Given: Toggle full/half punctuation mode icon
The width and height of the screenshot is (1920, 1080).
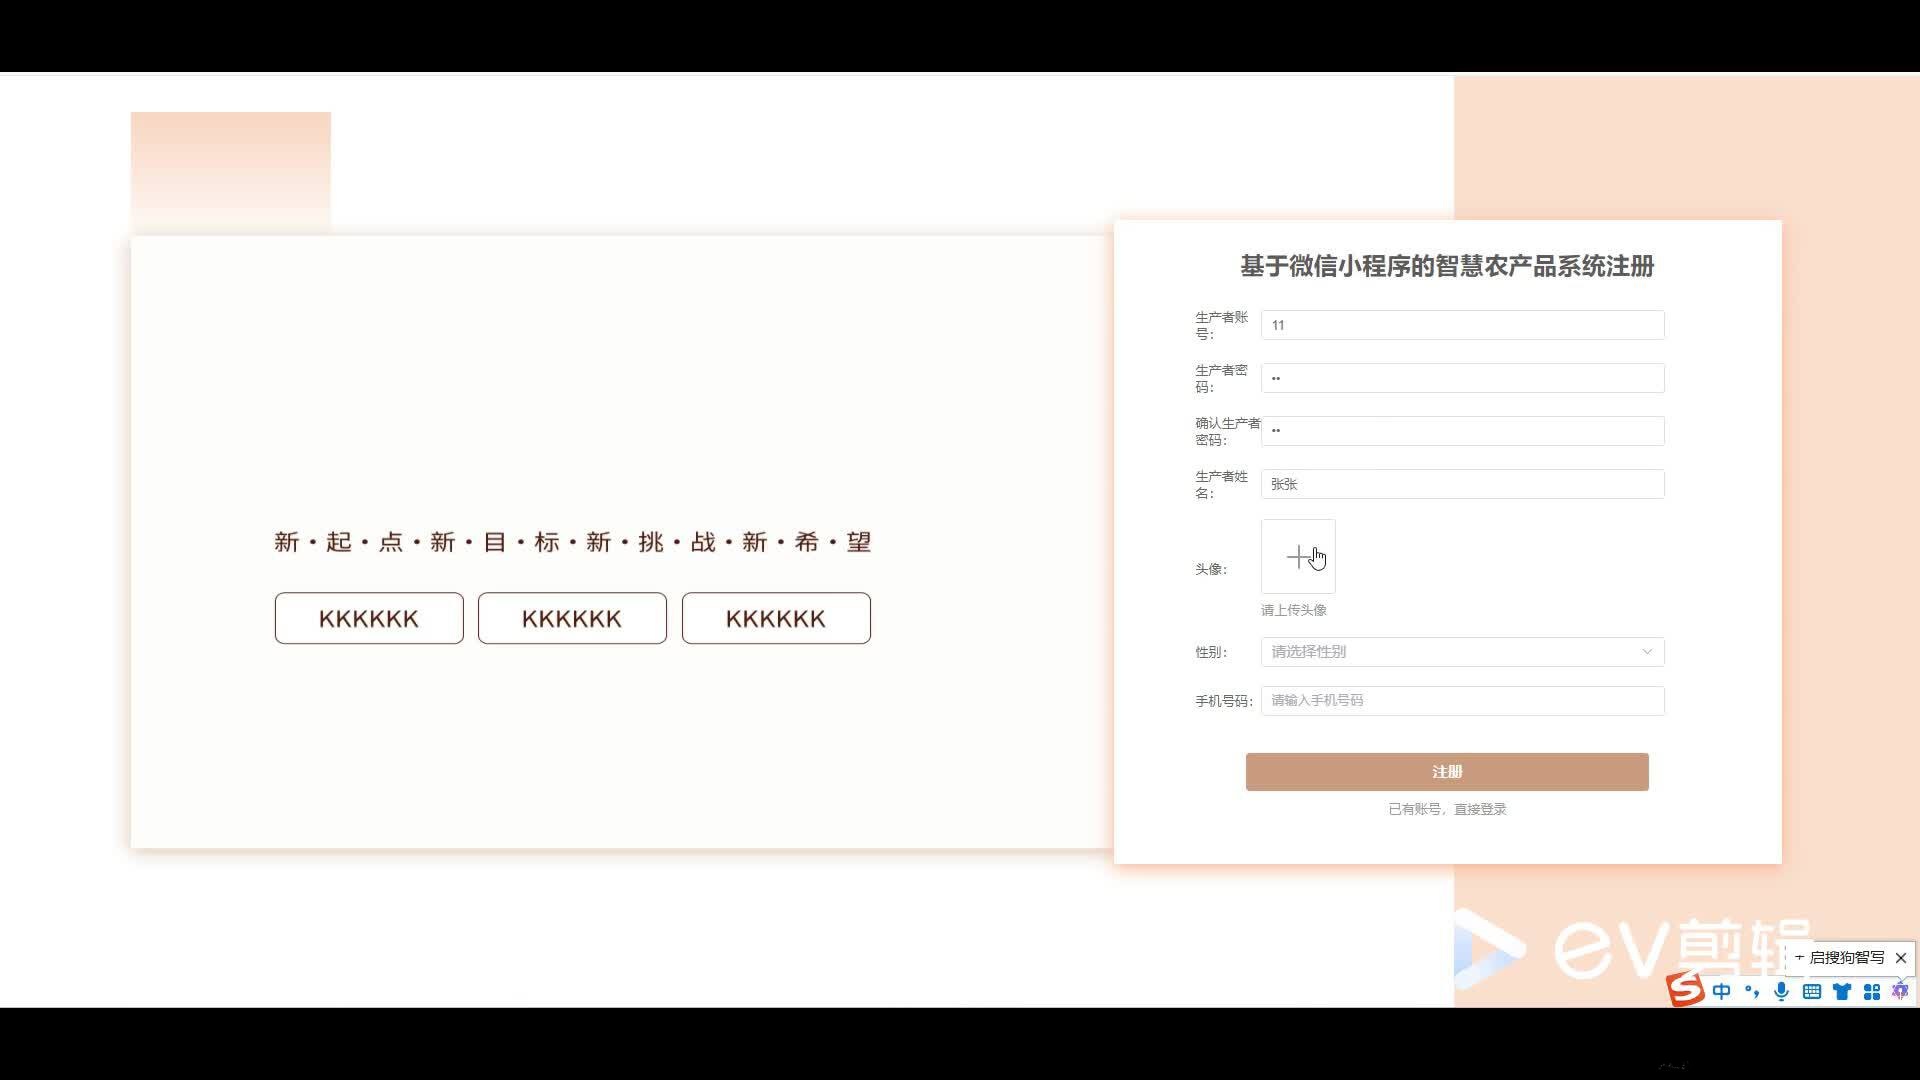Looking at the screenshot, I should pyautogui.click(x=1752, y=991).
